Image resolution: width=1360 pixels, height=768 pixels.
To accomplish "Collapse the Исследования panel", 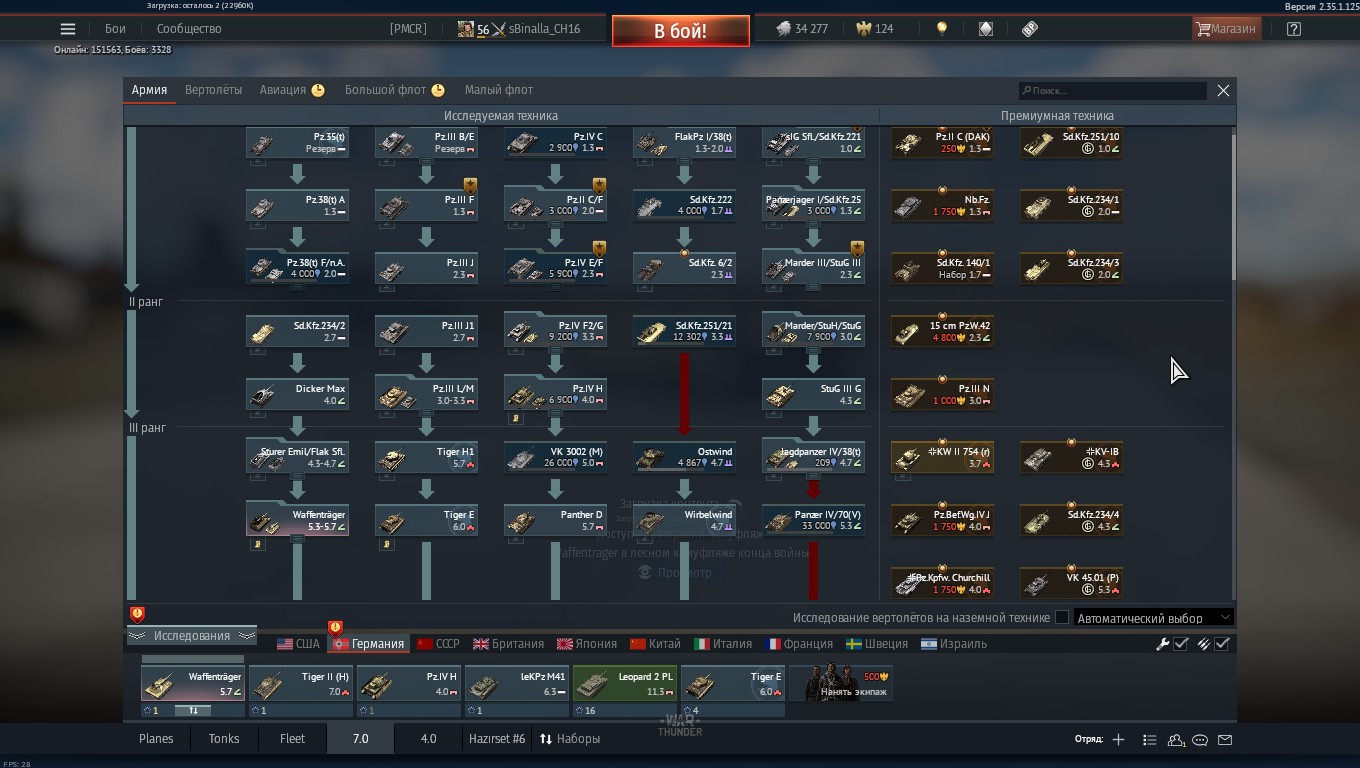I will point(192,636).
